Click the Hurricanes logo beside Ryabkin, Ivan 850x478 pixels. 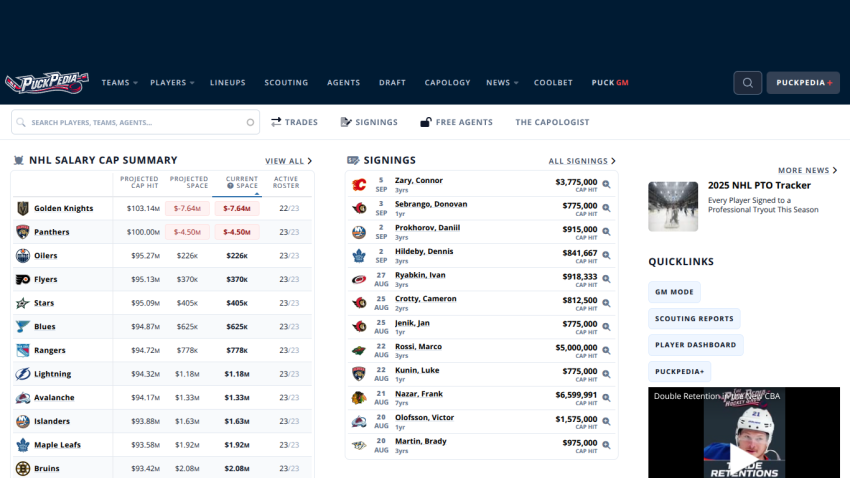359,280
